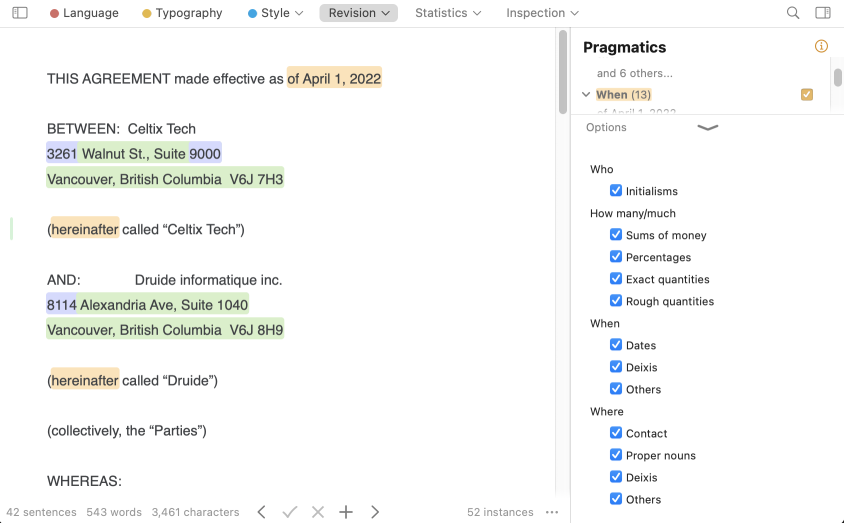The image size is (844, 523).
Task: Click the plus icon in bottom bar
Action: pos(346,512)
